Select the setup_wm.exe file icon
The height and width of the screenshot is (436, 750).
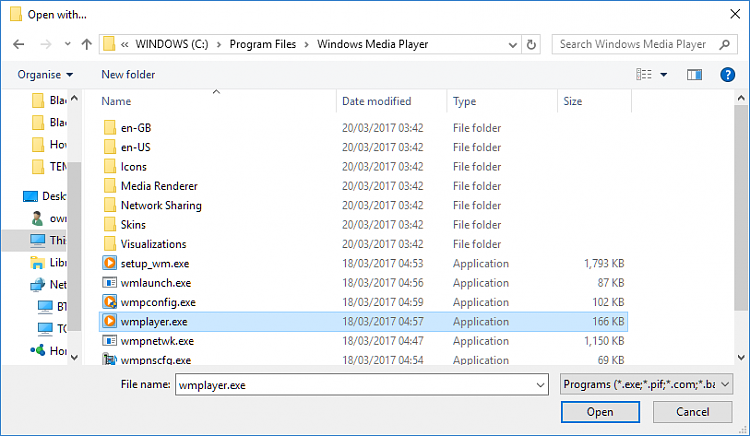pos(109,264)
